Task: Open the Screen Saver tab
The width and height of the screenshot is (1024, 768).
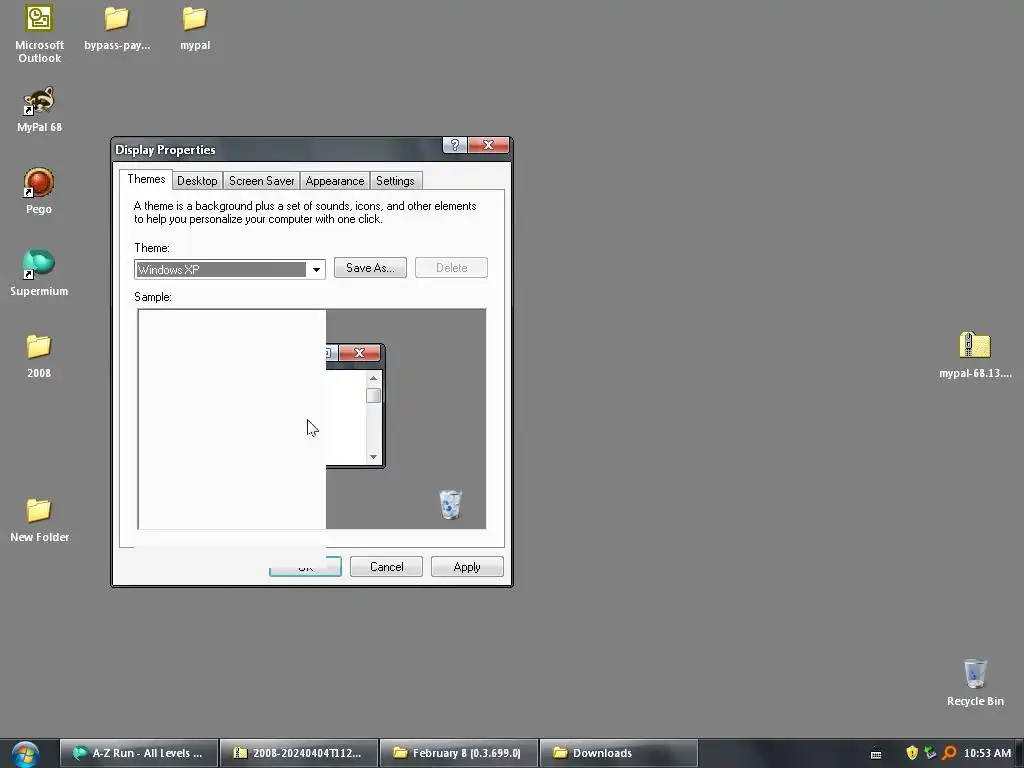Action: click(261, 181)
